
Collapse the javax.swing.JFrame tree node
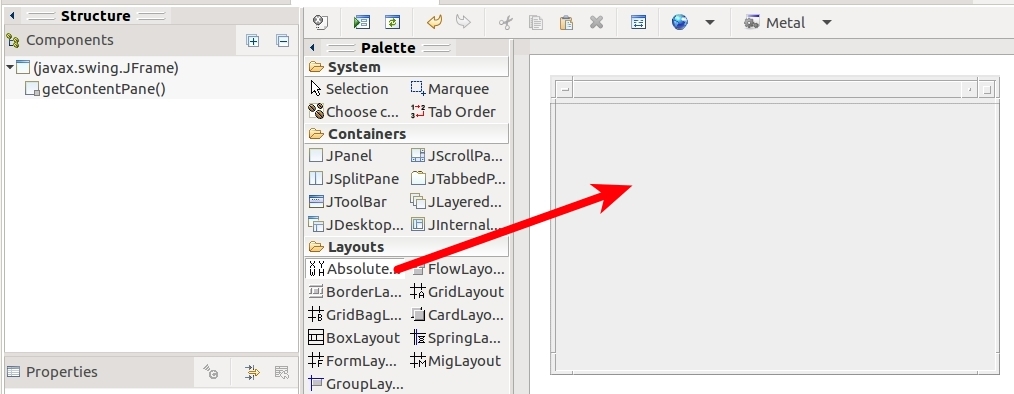[10, 67]
